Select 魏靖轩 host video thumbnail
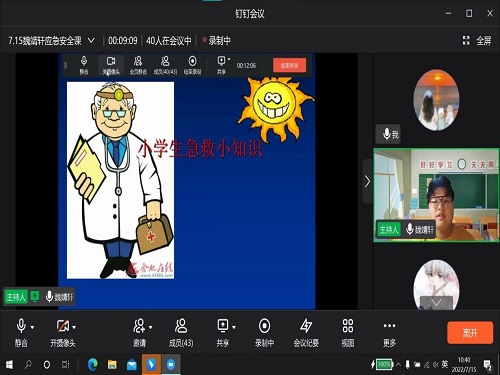The image size is (500, 375). 436,195
